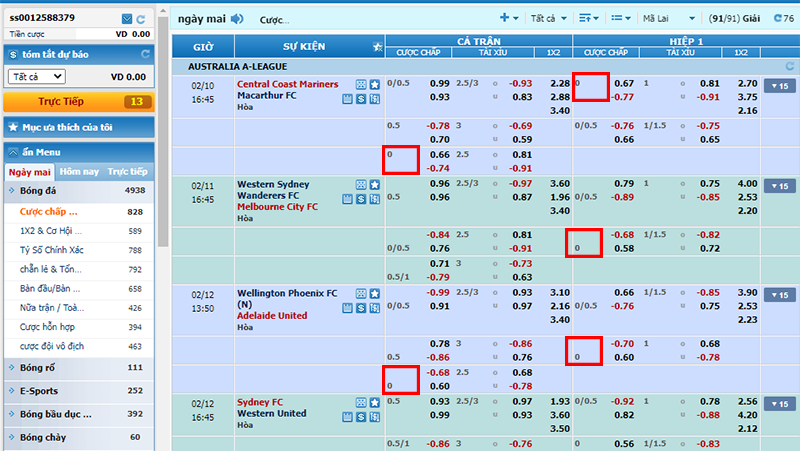800x451 pixels.
Task: Expand 15 more markets for Central Coast match
Action: coord(778,86)
